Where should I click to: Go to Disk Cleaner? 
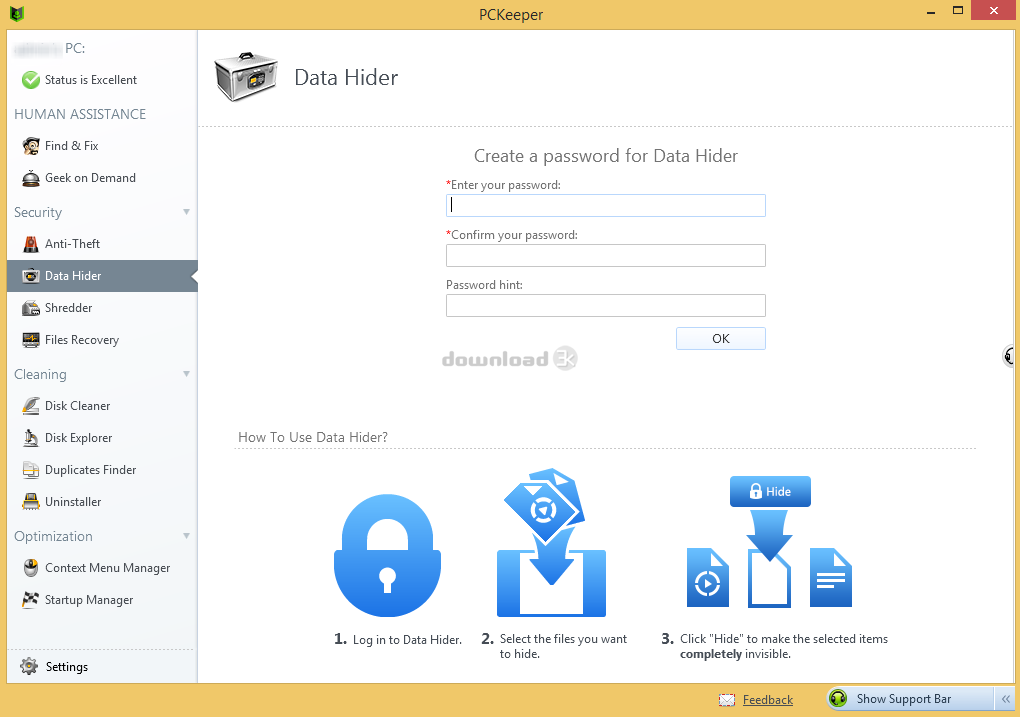(x=102, y=406)
